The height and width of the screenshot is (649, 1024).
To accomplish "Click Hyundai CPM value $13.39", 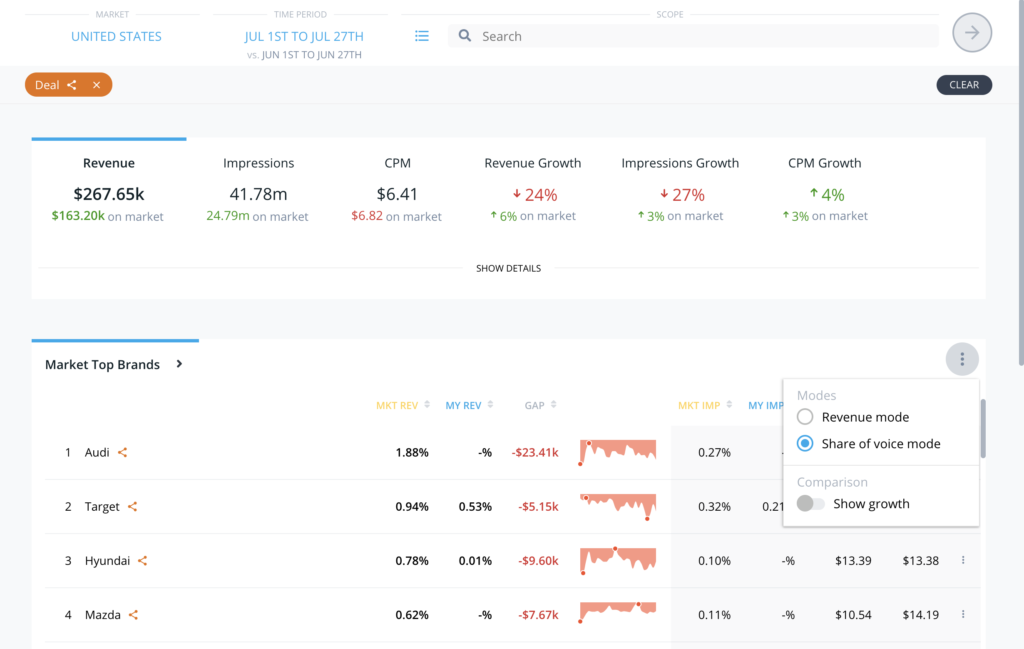I will coord(853,561).
